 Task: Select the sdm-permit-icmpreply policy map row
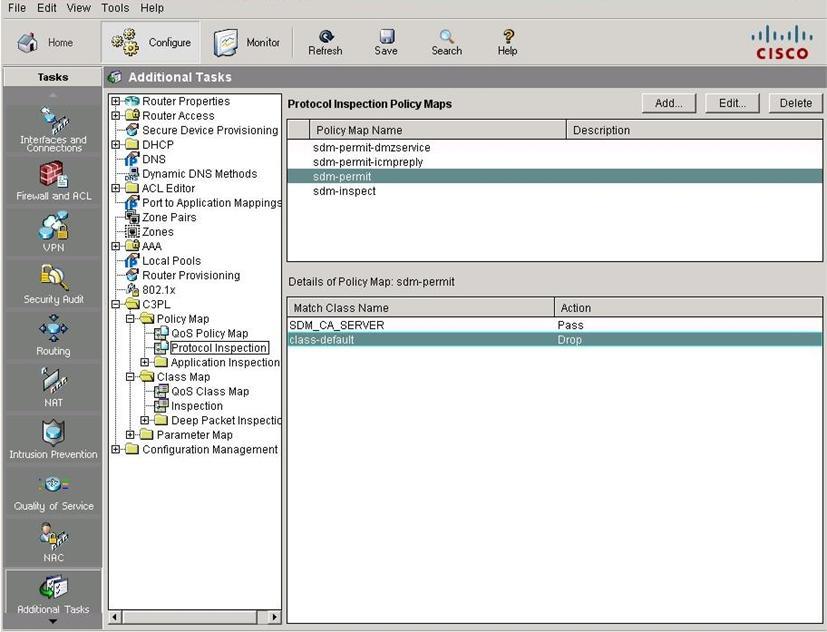coord(555,162)
